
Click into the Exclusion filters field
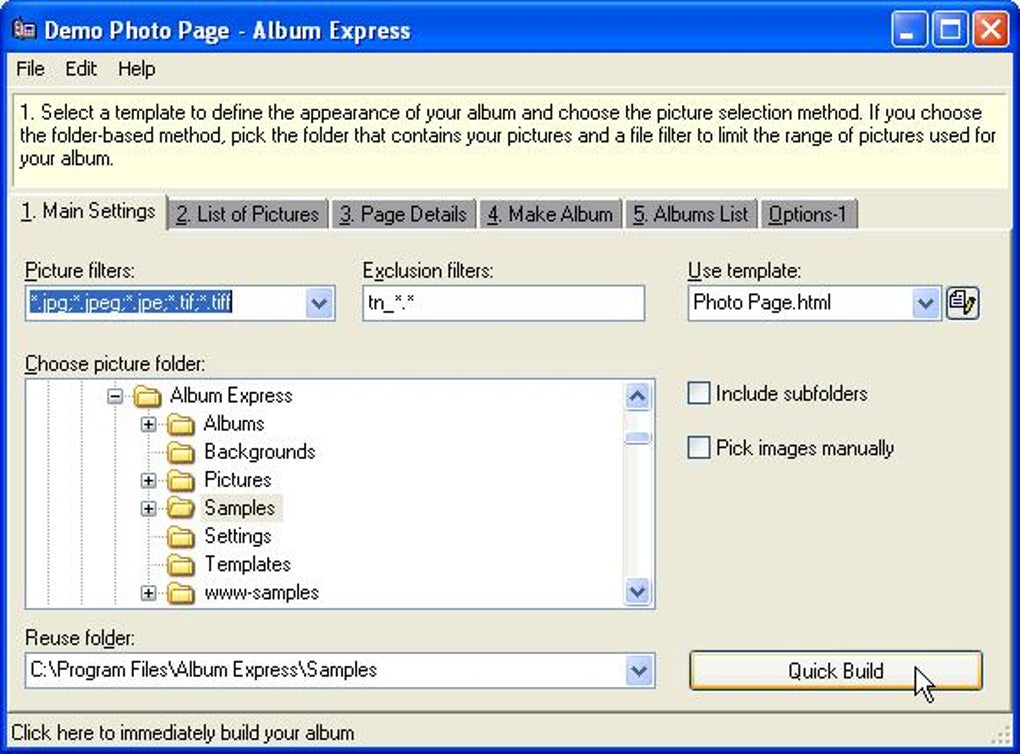pos(503,303)
